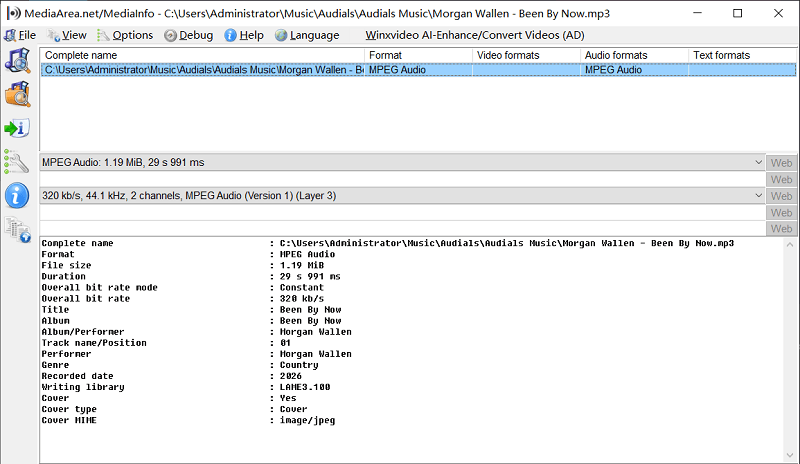Open the File menu
800x464 pixels.
coord(20,35)
